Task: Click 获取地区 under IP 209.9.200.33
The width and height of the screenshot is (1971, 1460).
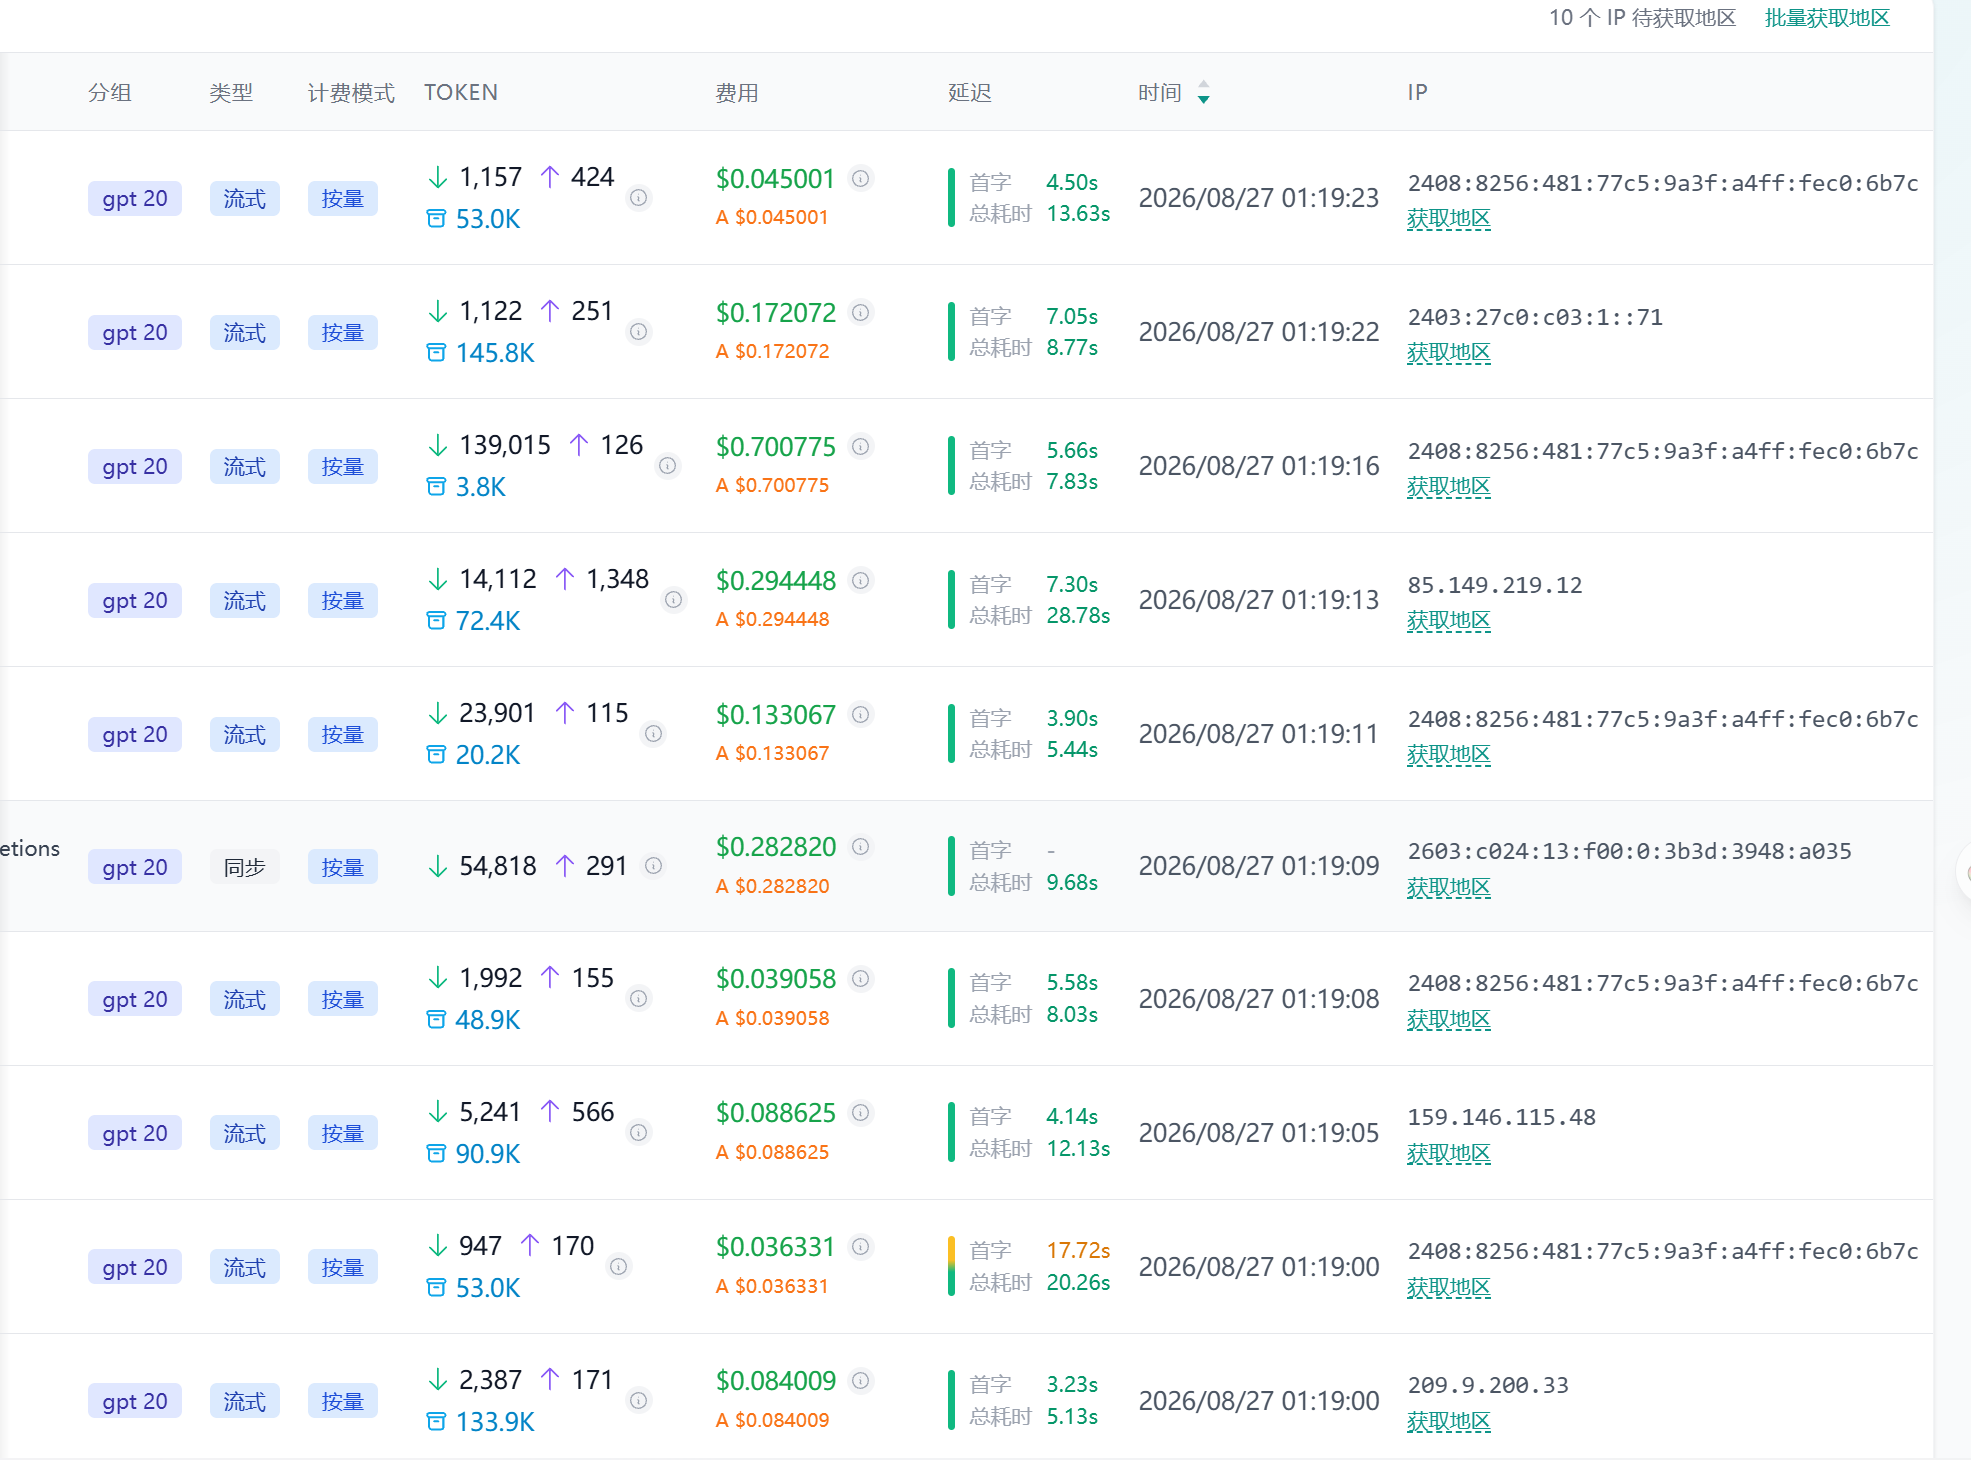Action: [x=1448, y=1422]
